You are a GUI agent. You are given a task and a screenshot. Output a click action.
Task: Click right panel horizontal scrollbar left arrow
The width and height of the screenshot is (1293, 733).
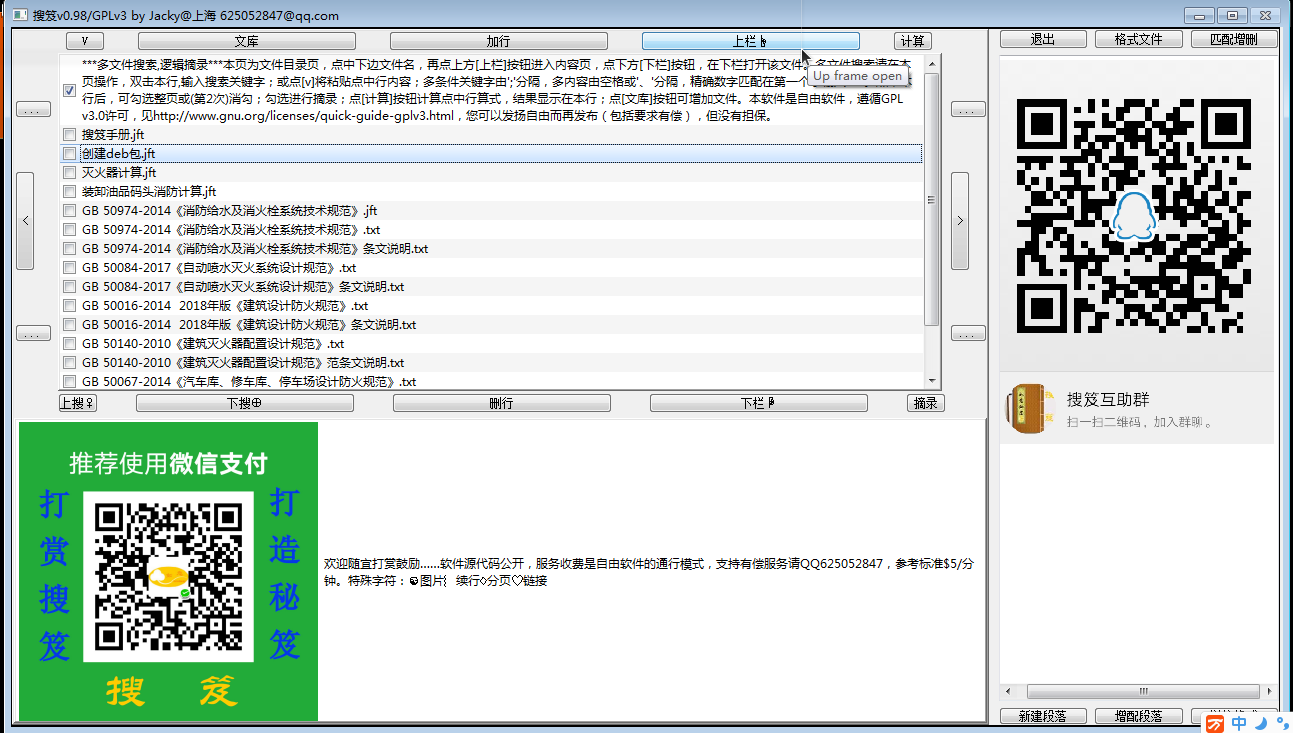(1008, 691)
